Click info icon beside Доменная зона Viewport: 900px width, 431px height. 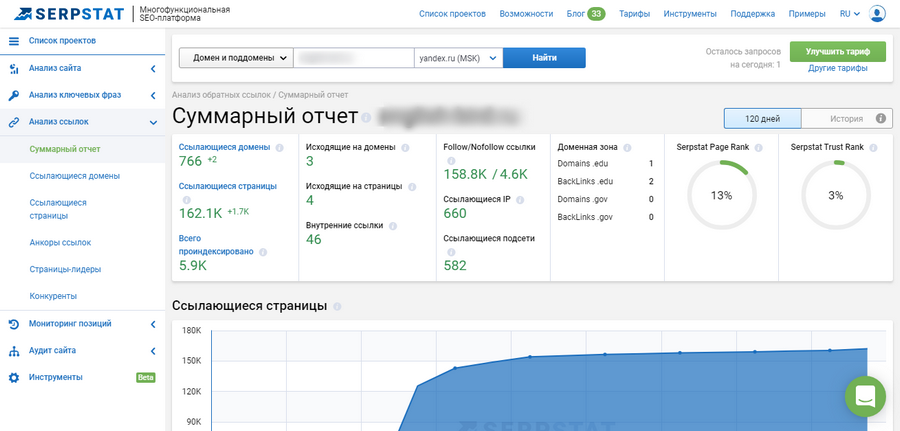pyautogui.click(x=627, y=147)
